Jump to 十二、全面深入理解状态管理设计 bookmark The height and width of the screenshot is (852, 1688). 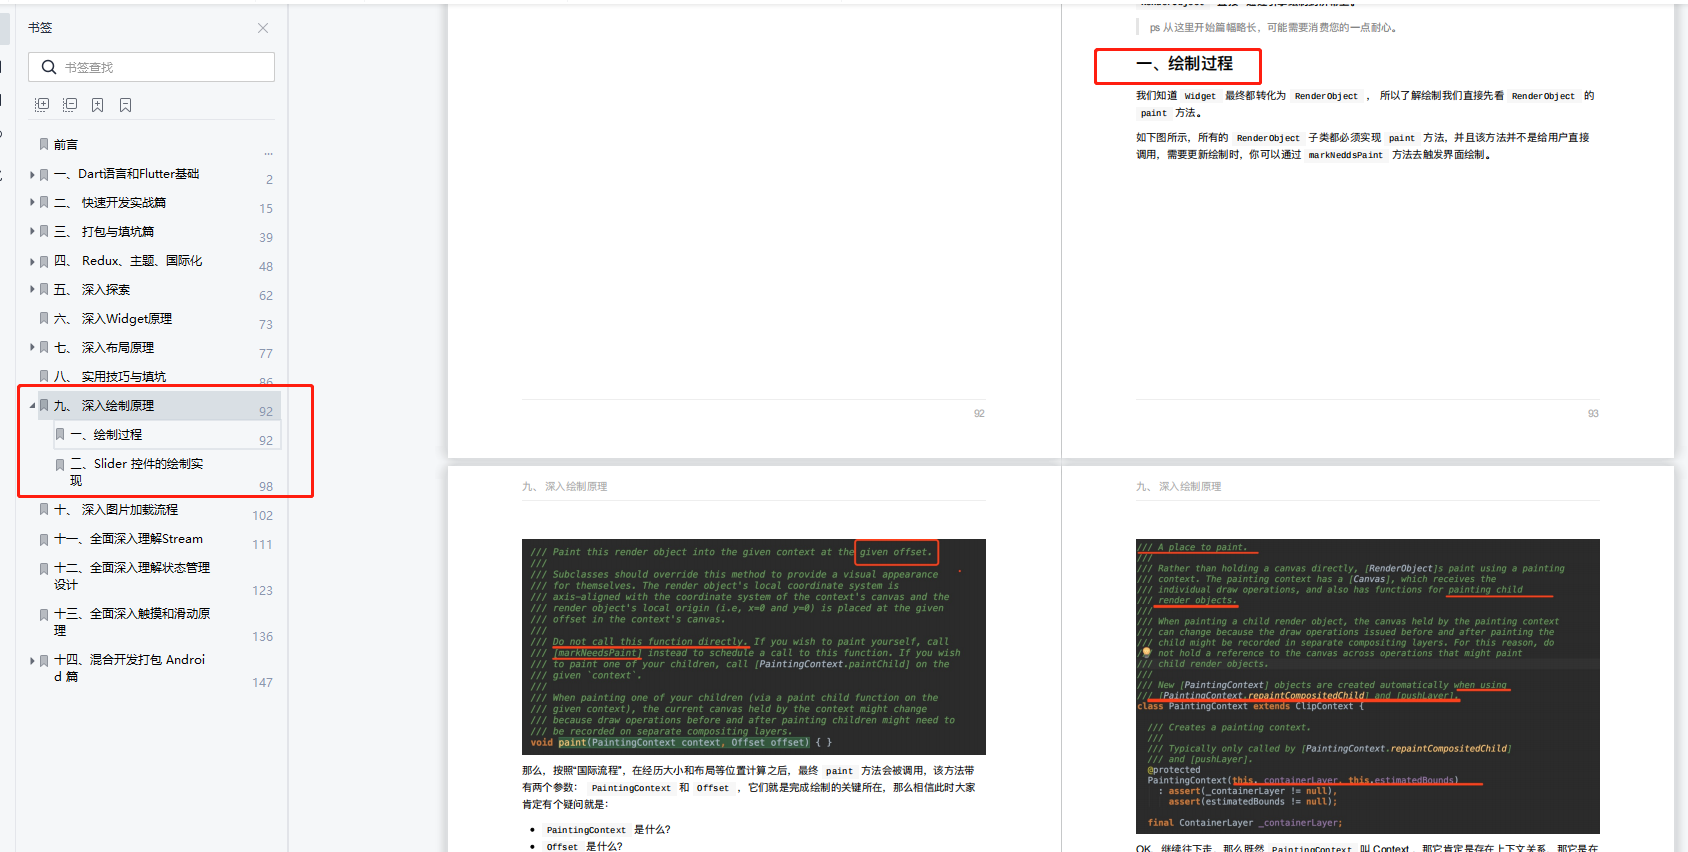point(132,576)
